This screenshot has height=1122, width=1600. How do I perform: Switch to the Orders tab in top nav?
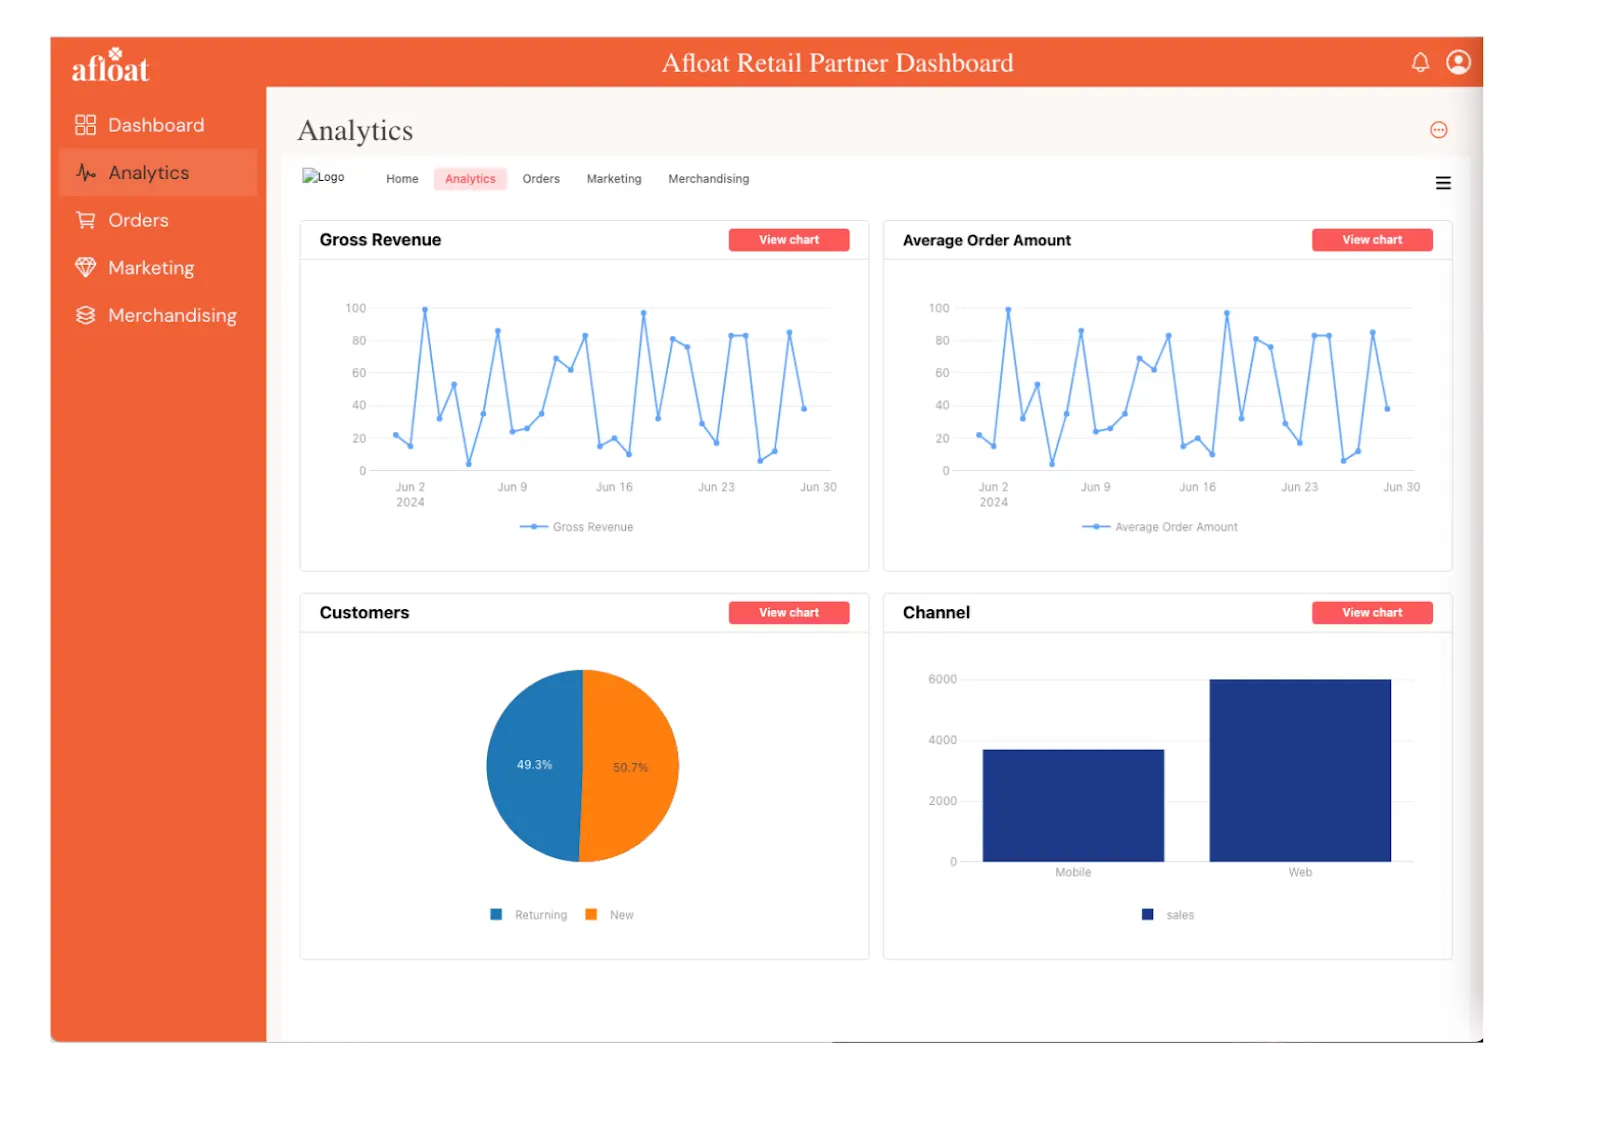pyautogui.click(x=541, y=179)
